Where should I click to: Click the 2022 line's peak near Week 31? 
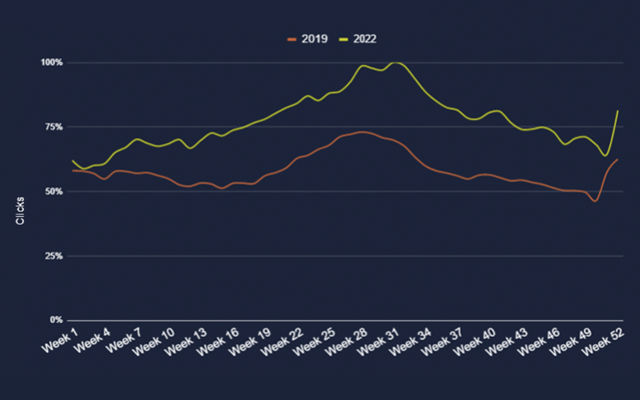tap(395, 62)
